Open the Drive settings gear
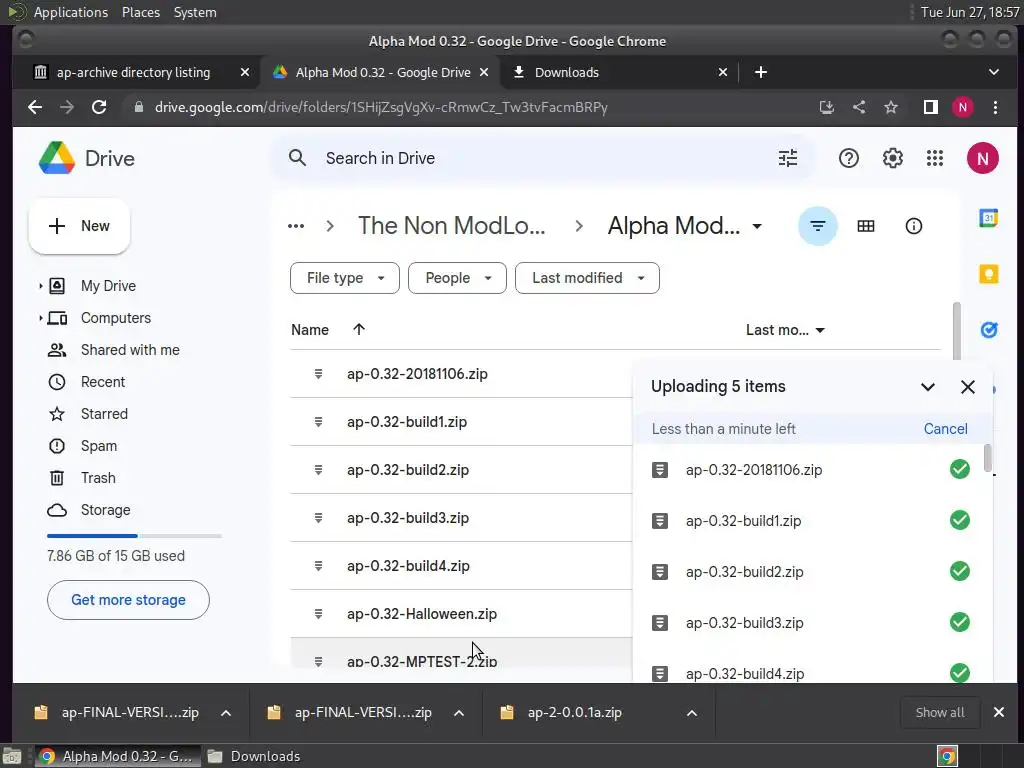The width and height of the screenshot is (1024, 768). (x=892, y=158)
